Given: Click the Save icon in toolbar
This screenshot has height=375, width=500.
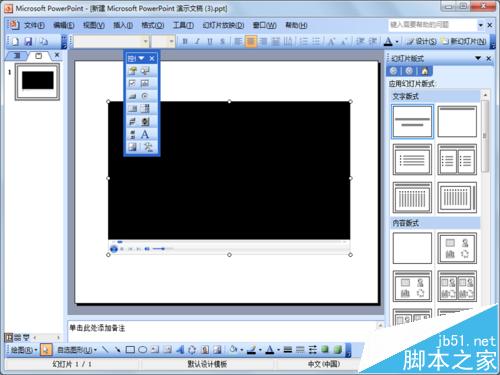Looking at the screenshot, I should pos(28,41).
